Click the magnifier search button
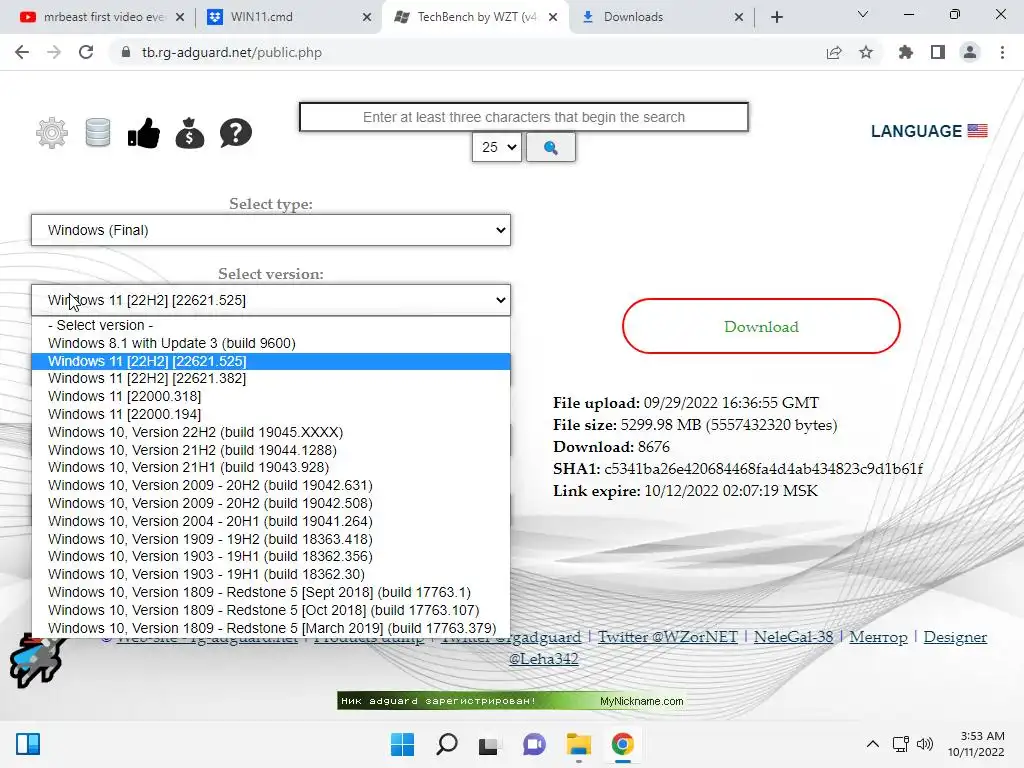 tap(551, 148)
